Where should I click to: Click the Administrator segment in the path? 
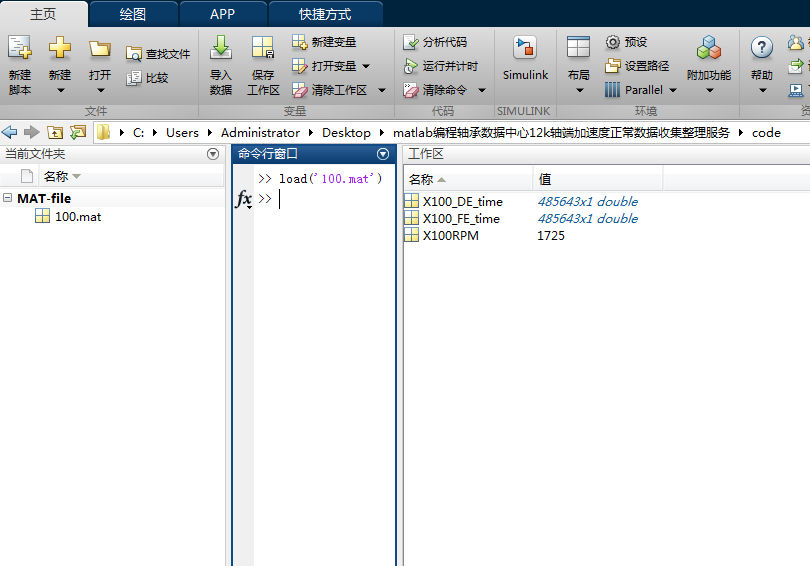pos(260,133)
